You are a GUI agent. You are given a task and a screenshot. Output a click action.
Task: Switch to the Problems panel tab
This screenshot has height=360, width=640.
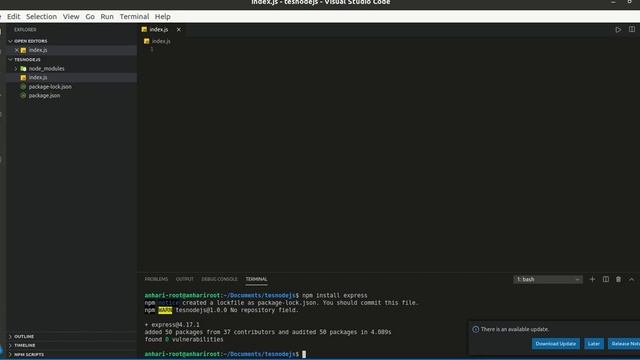(x=156, y=279)
